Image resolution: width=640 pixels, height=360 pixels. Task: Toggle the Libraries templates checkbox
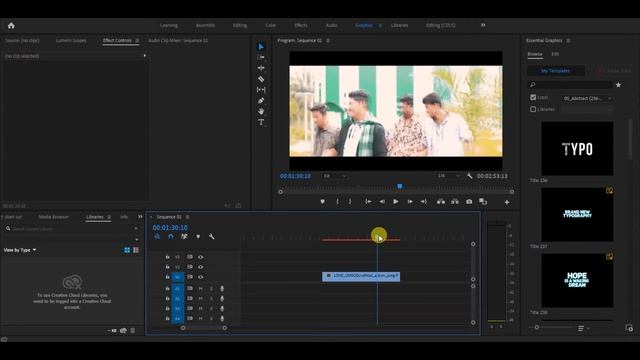click(533, 109)
